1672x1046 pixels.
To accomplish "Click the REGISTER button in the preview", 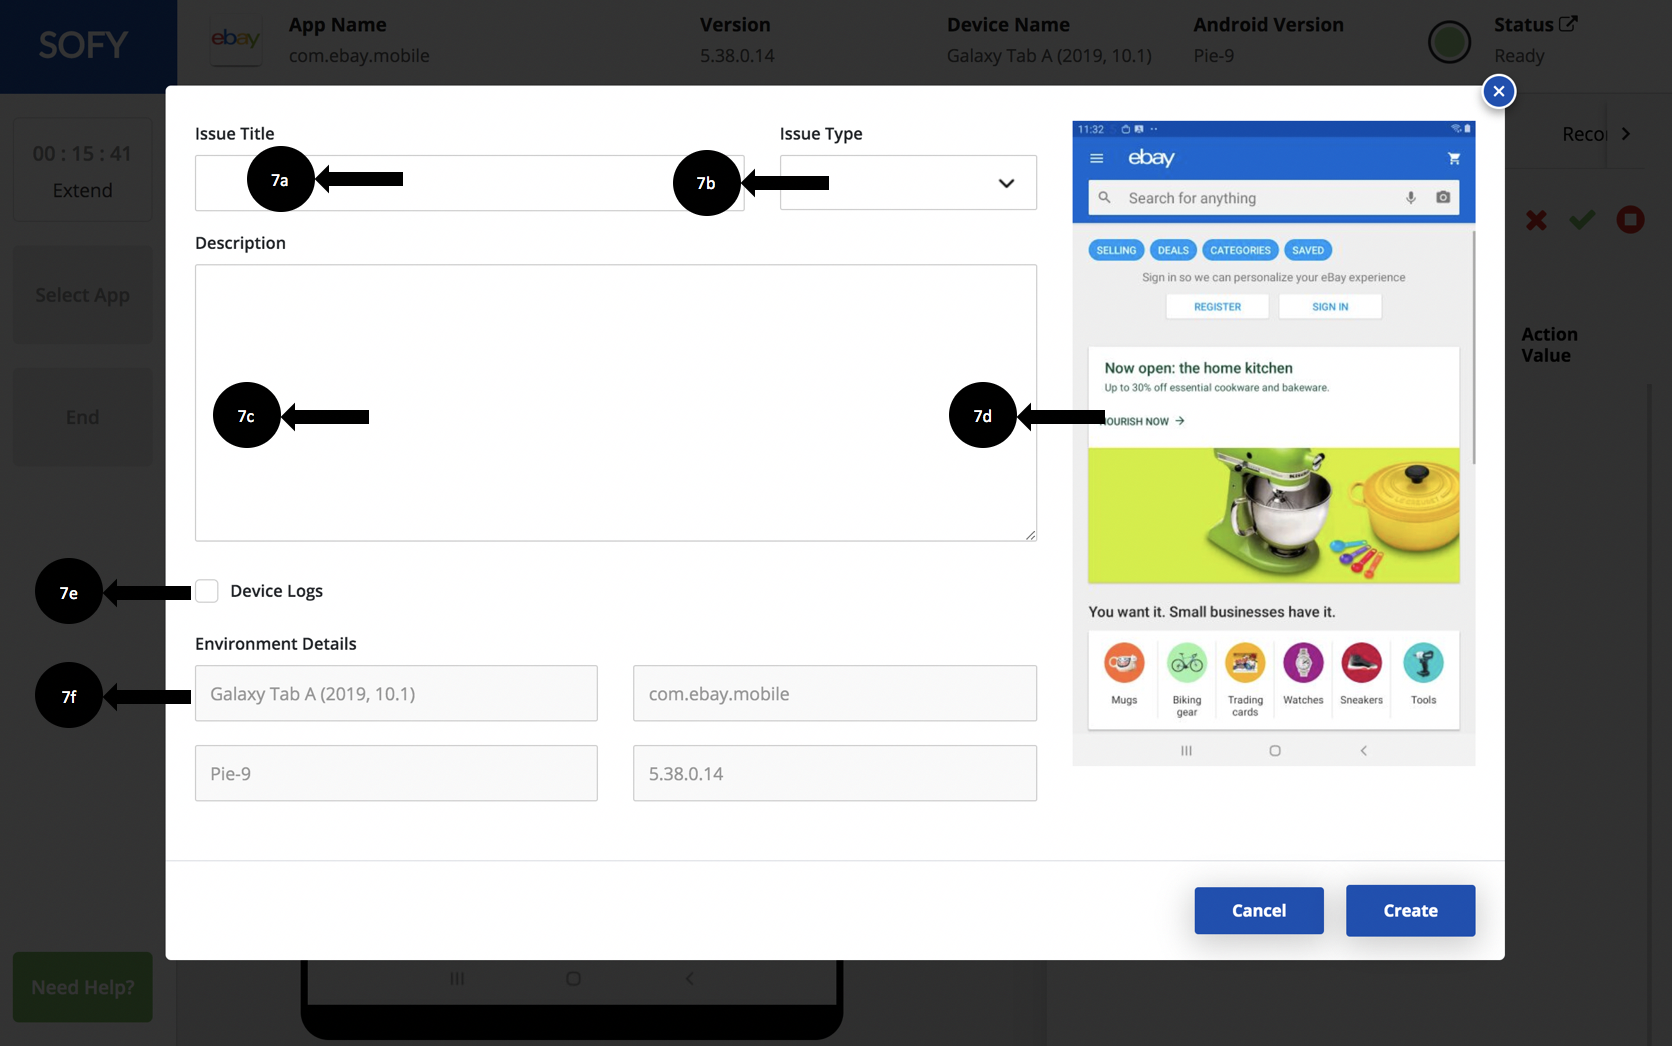I will point(1217,307).
